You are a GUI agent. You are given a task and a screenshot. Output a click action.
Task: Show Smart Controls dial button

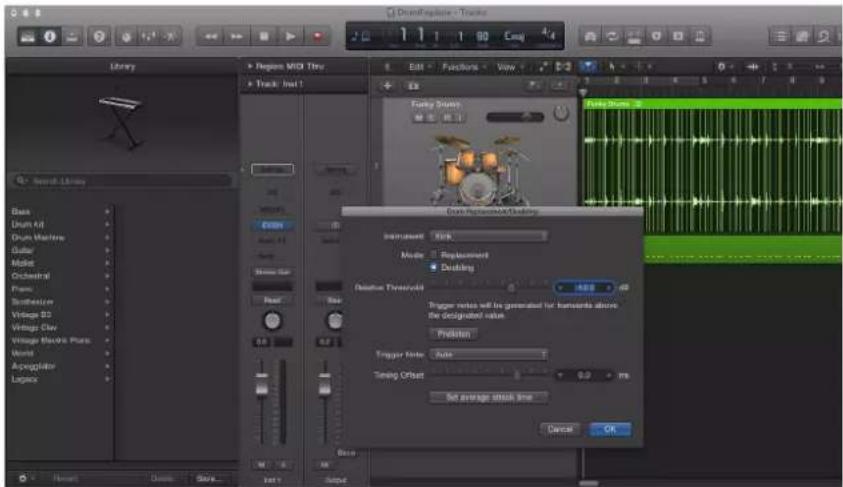[126, 37]
